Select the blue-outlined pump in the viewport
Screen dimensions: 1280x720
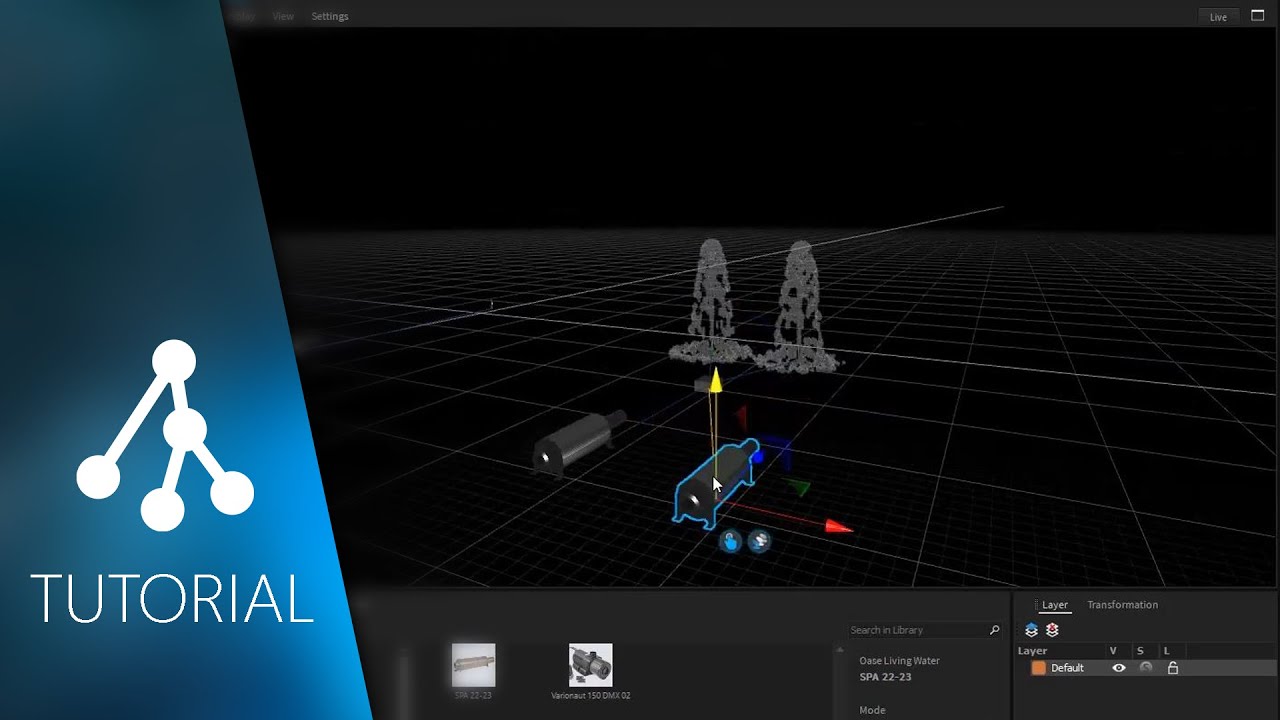click(715, 483)
